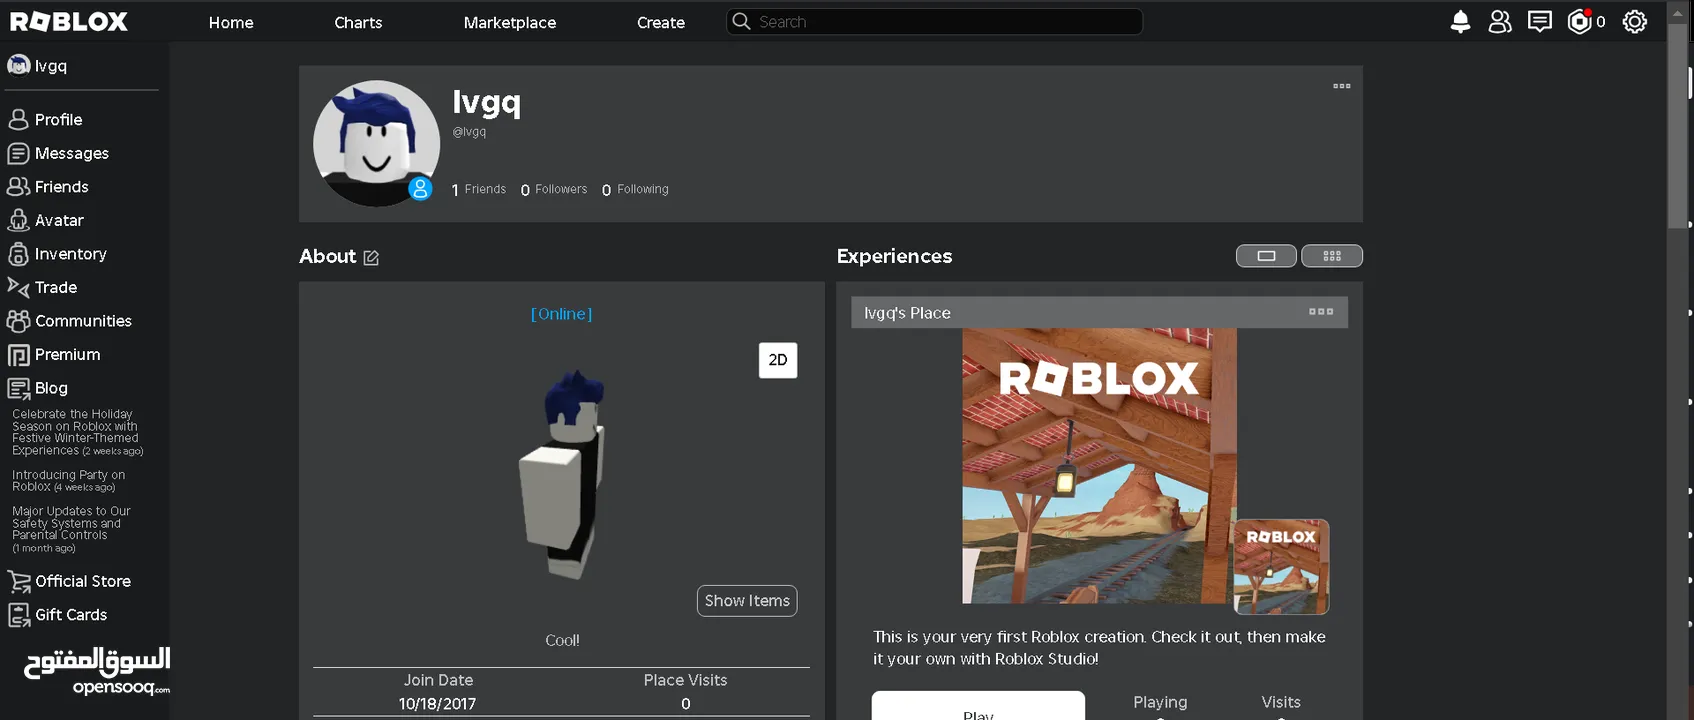This screenshot has height=720, width=1694.
Task: Open Official Store link
Action: pos(83,581)
